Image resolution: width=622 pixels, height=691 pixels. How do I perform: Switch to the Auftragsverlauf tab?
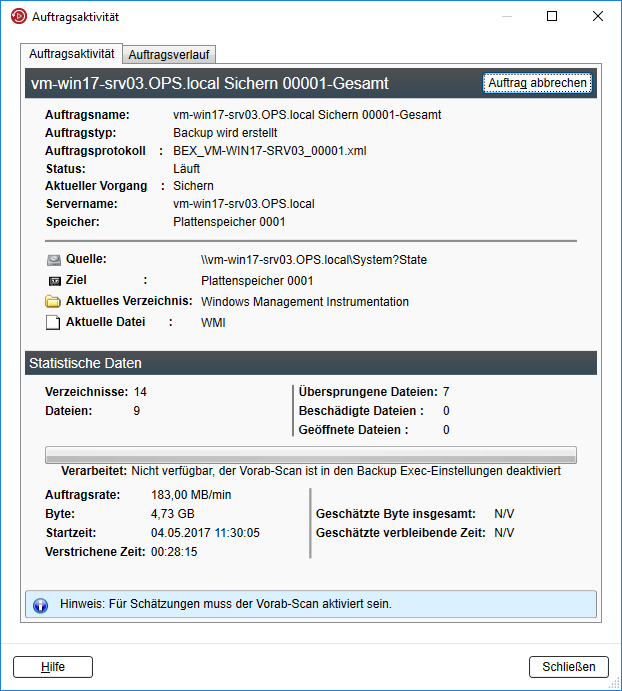coord(171,54)
